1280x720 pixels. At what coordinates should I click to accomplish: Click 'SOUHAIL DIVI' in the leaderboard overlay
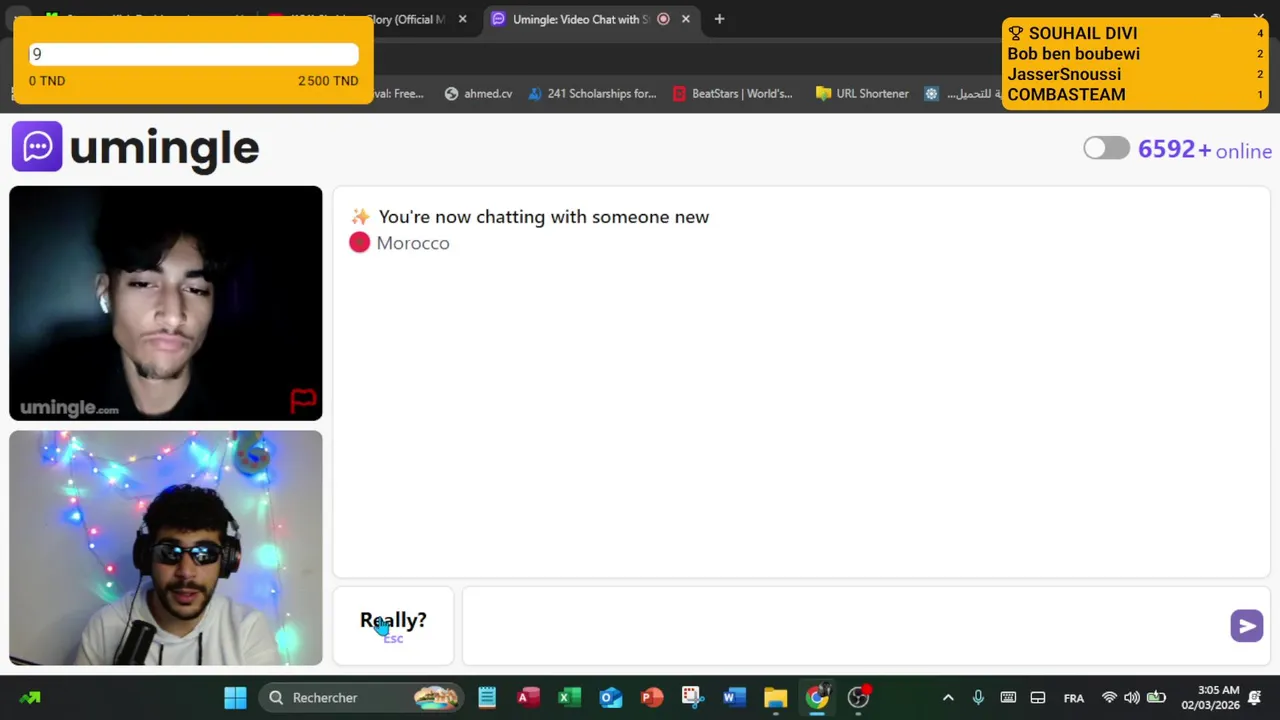1083,33
